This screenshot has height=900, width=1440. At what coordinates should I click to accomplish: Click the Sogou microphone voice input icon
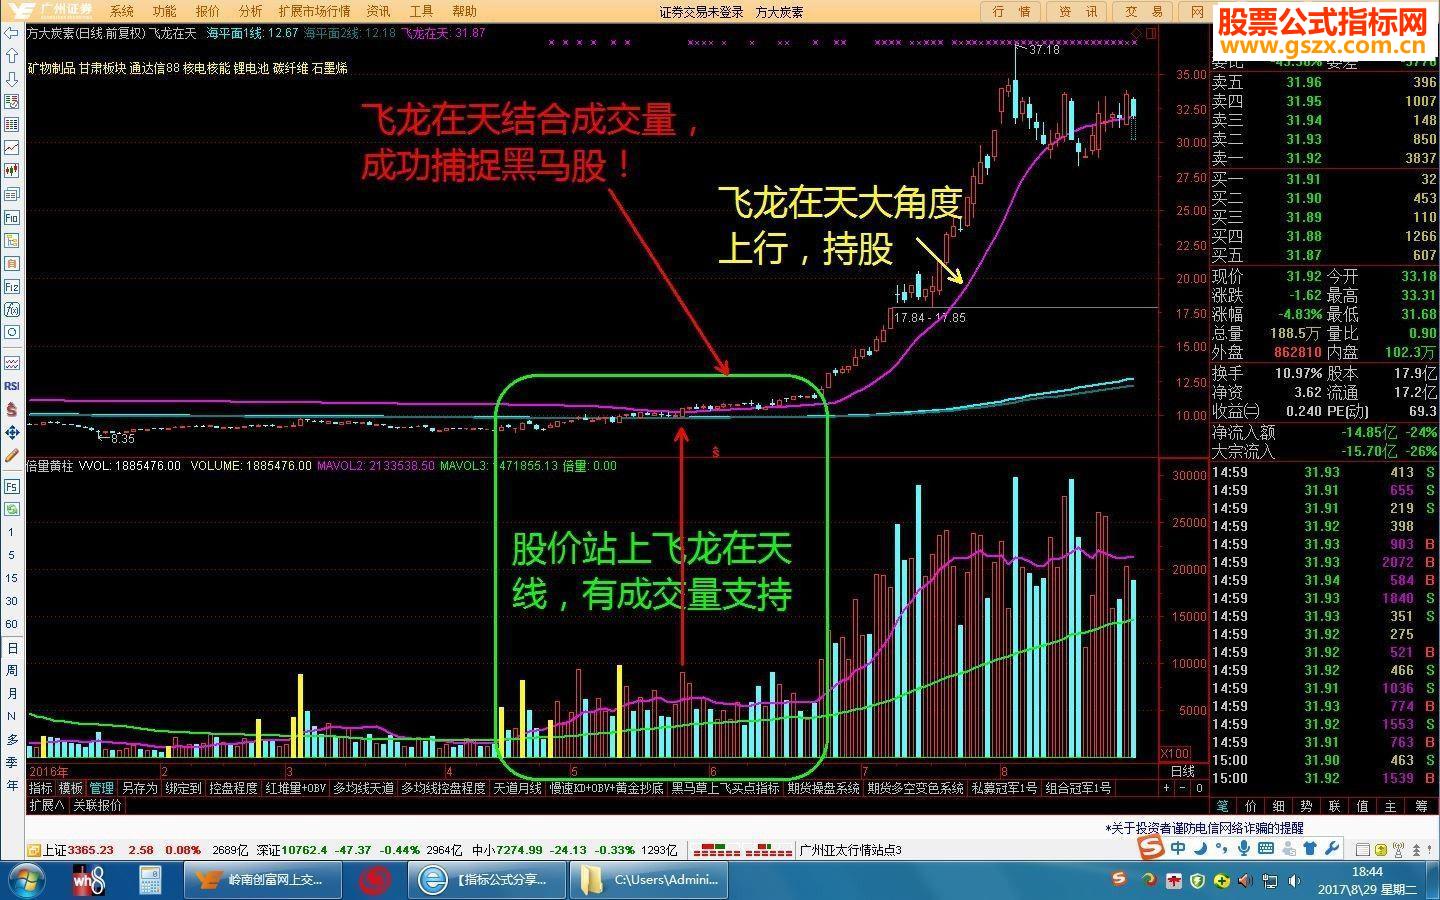pyautogui.click(x=1244, y=849)
